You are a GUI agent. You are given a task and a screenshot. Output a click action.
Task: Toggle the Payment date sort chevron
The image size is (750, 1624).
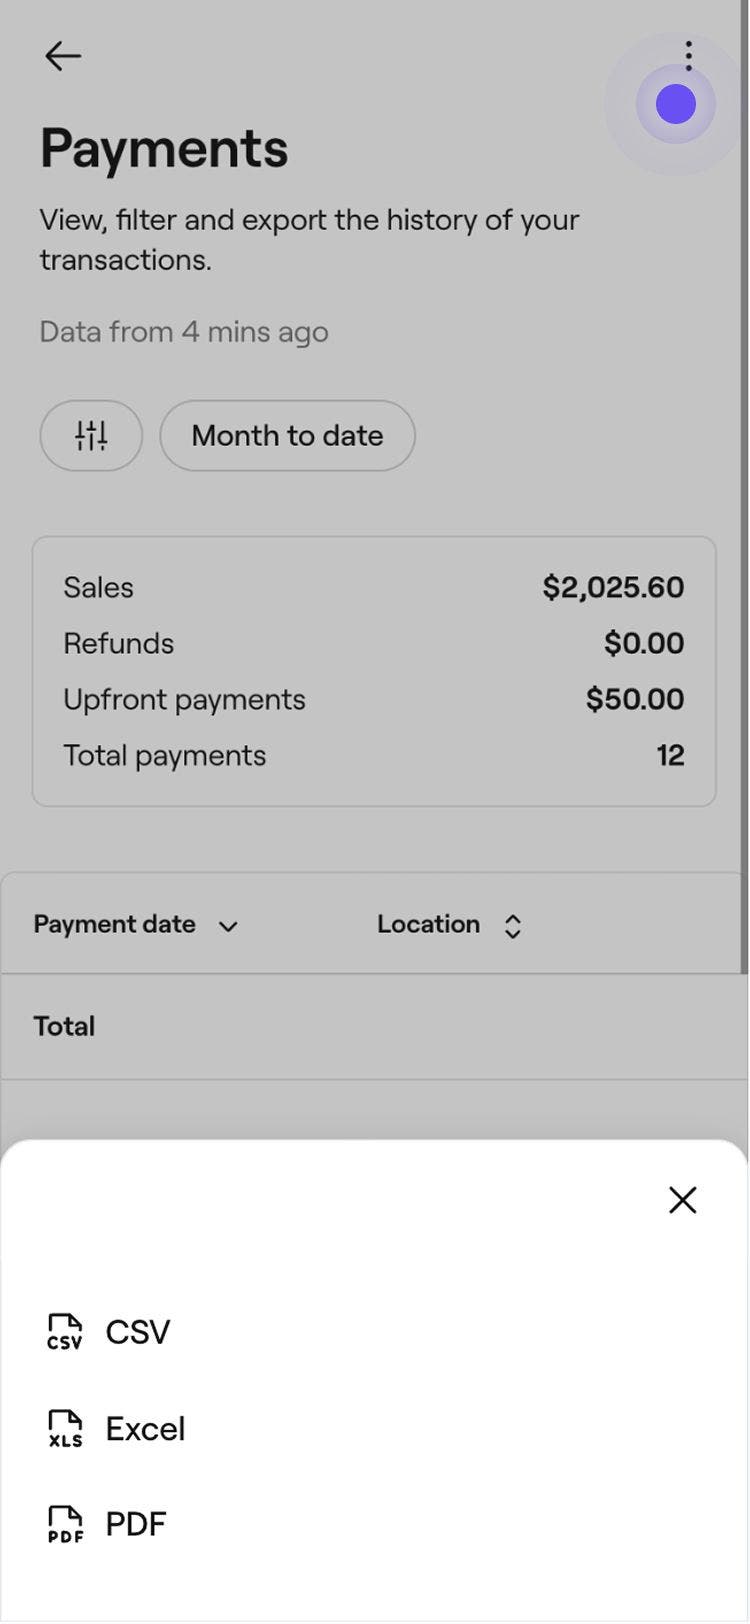pyautogui.click(x=228, y=926)
